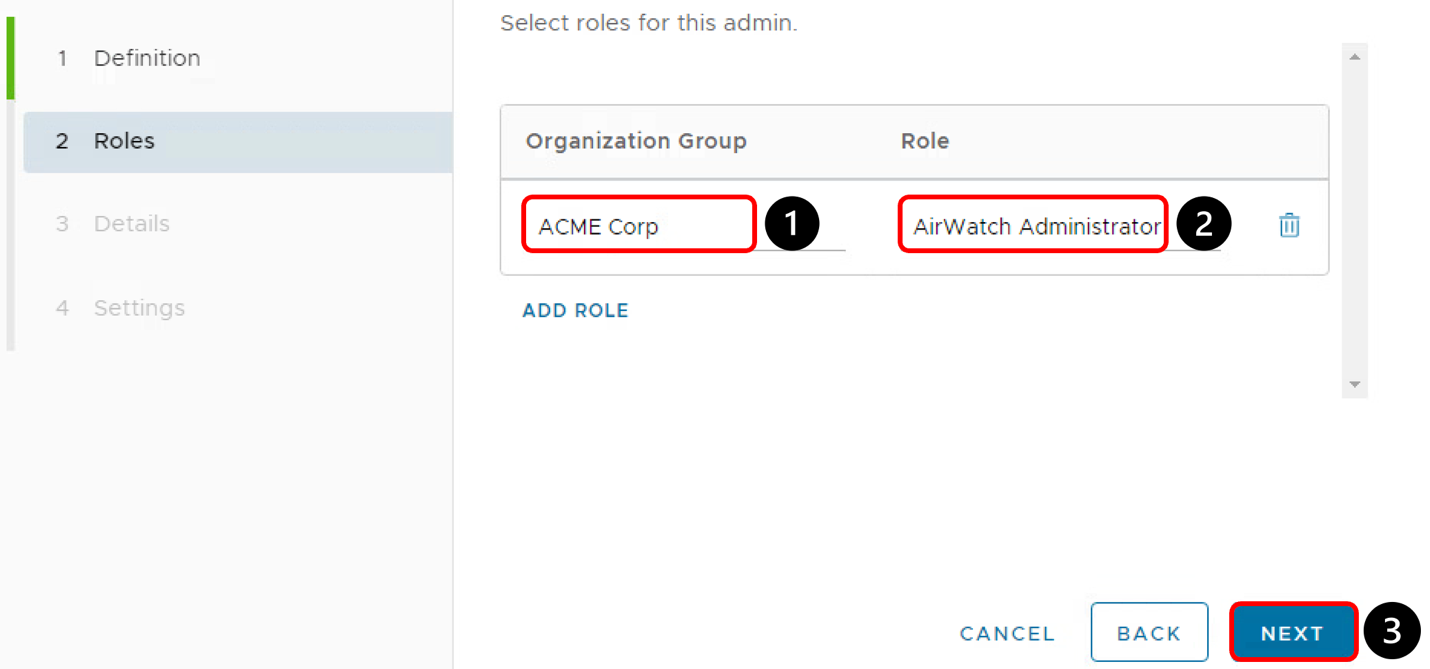Viewport: 1430px width, 669px height.
Task: Go to the Definition wizard step
Action: tap(146, 58)
